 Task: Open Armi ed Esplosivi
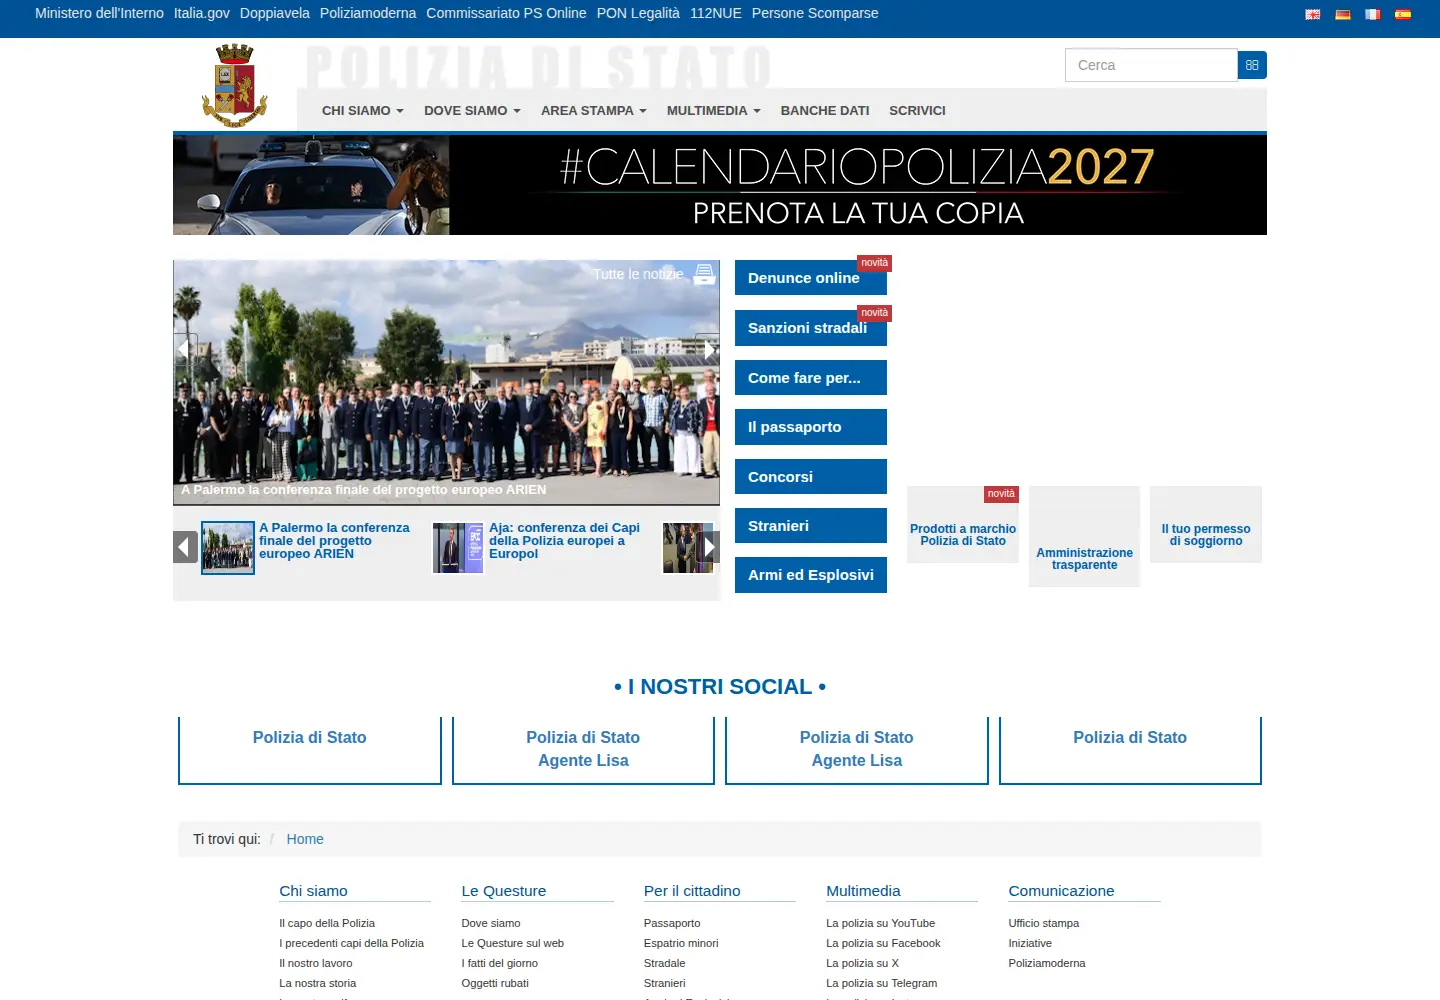point(811,575)
